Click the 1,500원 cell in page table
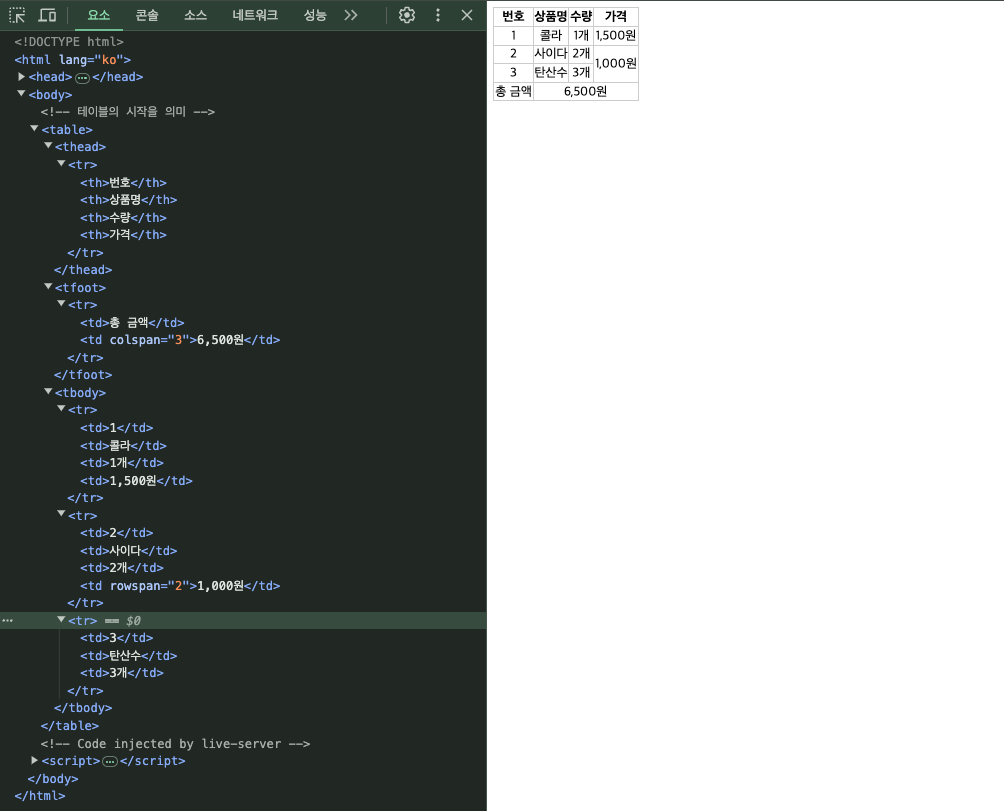The height and width of the screenshot is (811, 1004). click(x=615, y=35)
